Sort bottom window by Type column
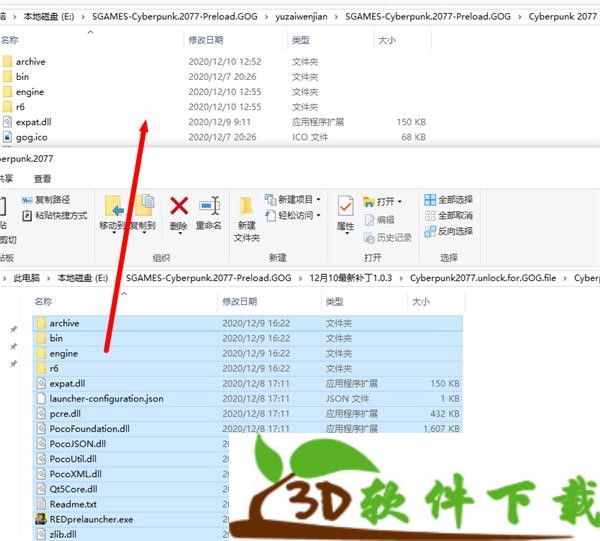600x541 pixels. coord(334,301)
